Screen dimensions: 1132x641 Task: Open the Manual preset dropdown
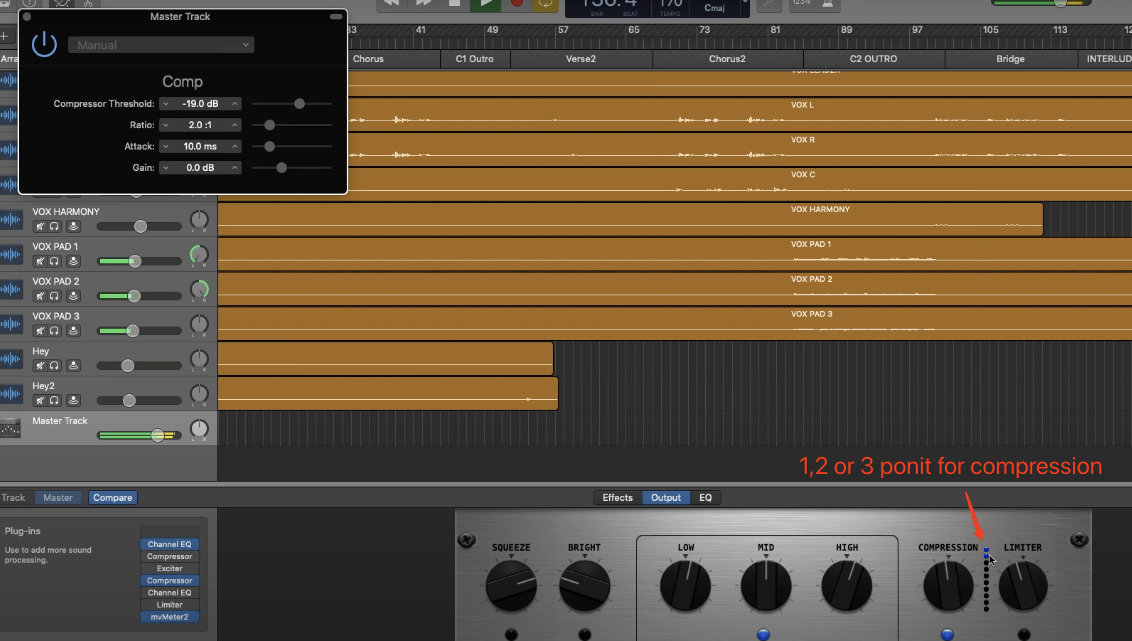(x=161, y=45)
